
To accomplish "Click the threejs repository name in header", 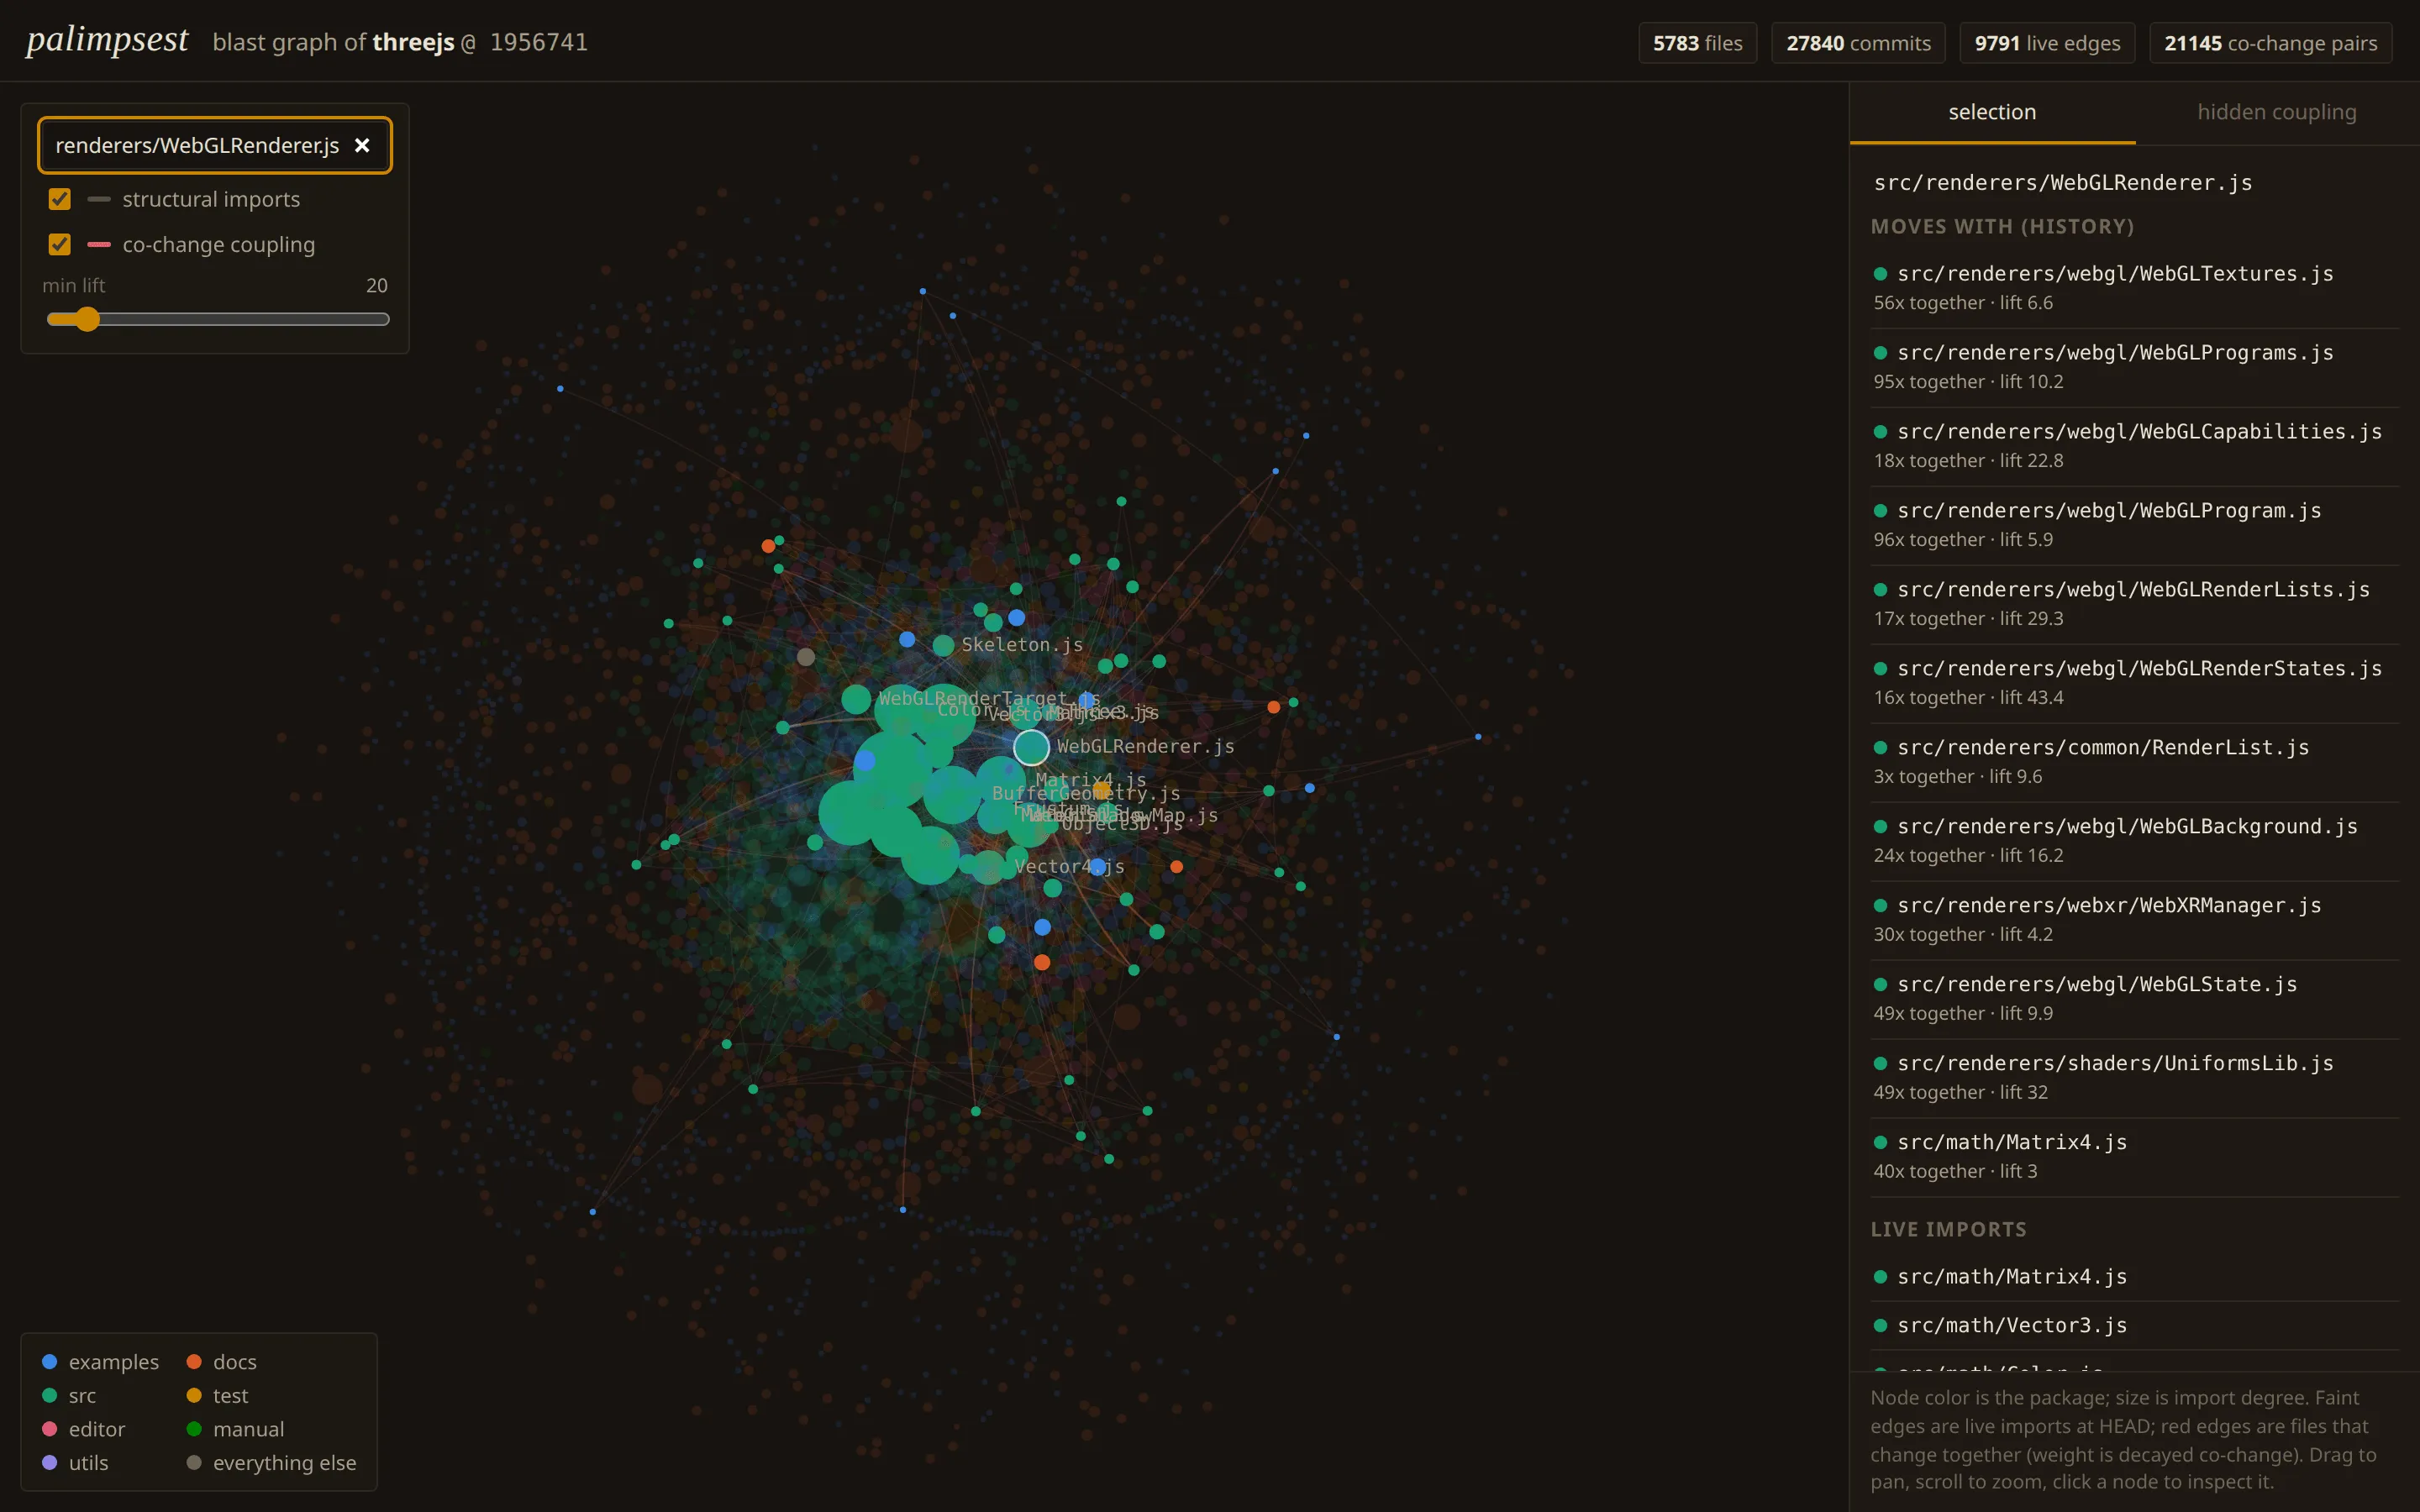I will click(x=413, y=42).
